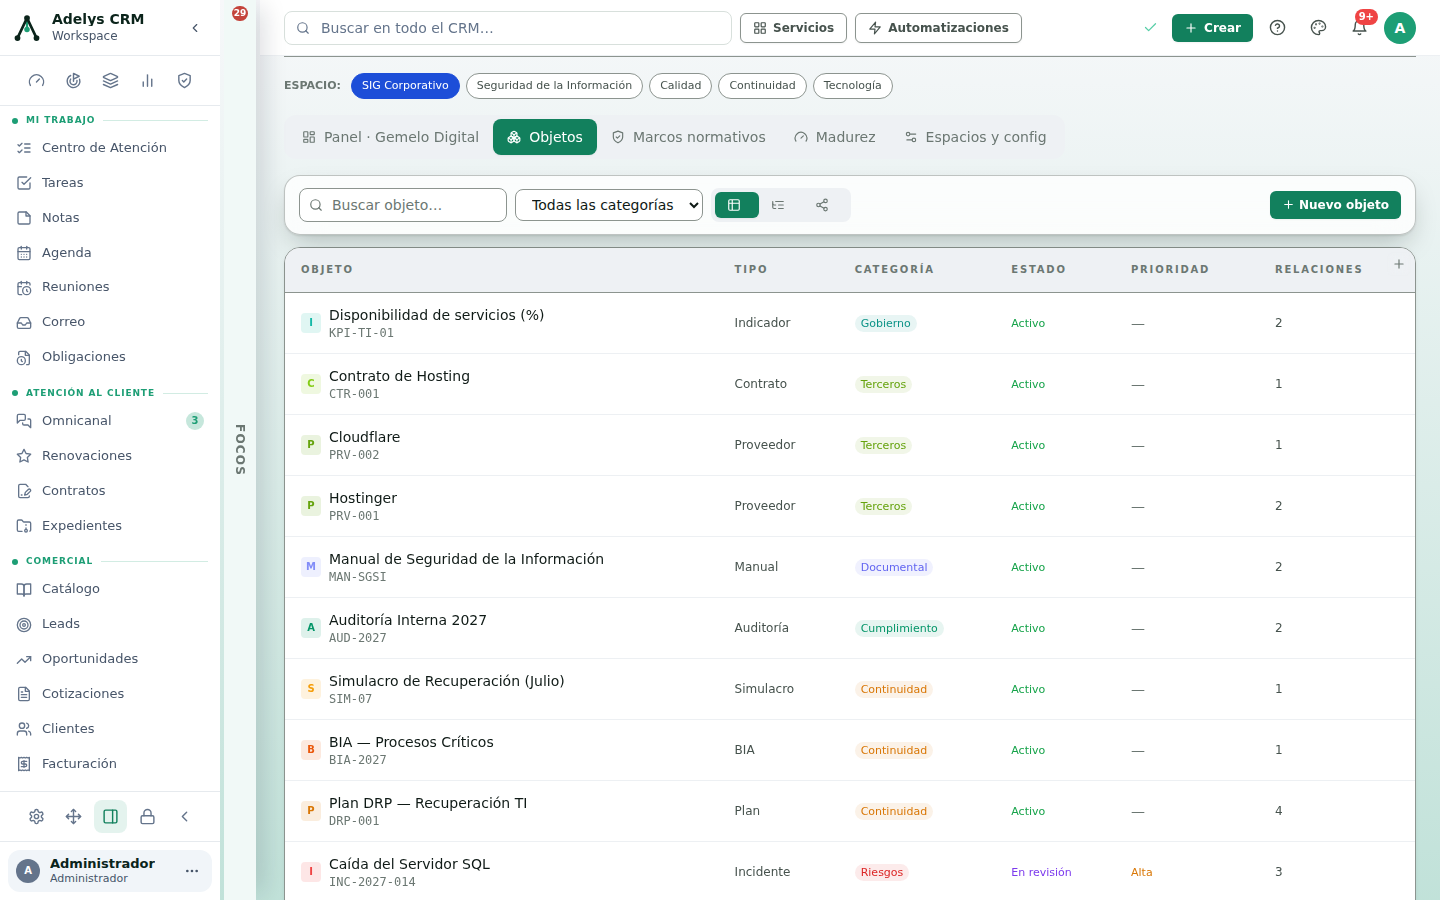
Task: Open Panel · Gemelo Digital tab
Action: [390, 137]
